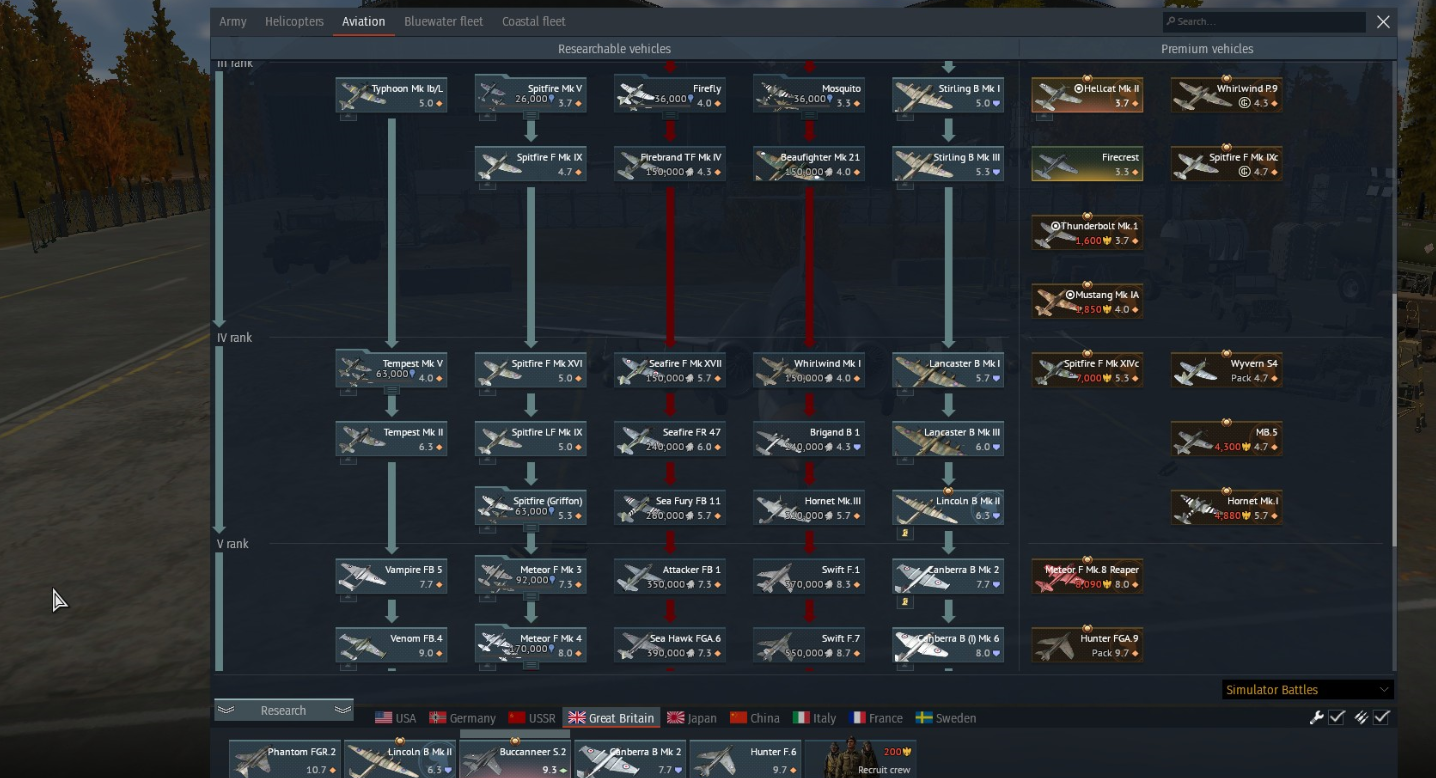Select the Sea Fury FB 11 aircraft

click(x=669, y=509)
